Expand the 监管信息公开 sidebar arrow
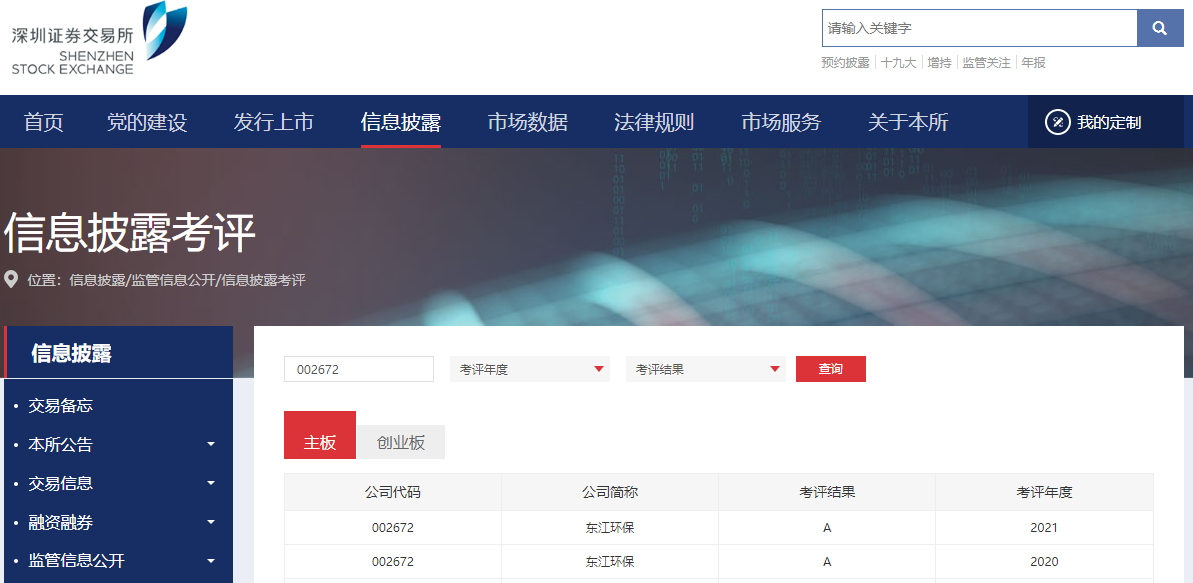The image size is (1193, 583). pos(211,561)
